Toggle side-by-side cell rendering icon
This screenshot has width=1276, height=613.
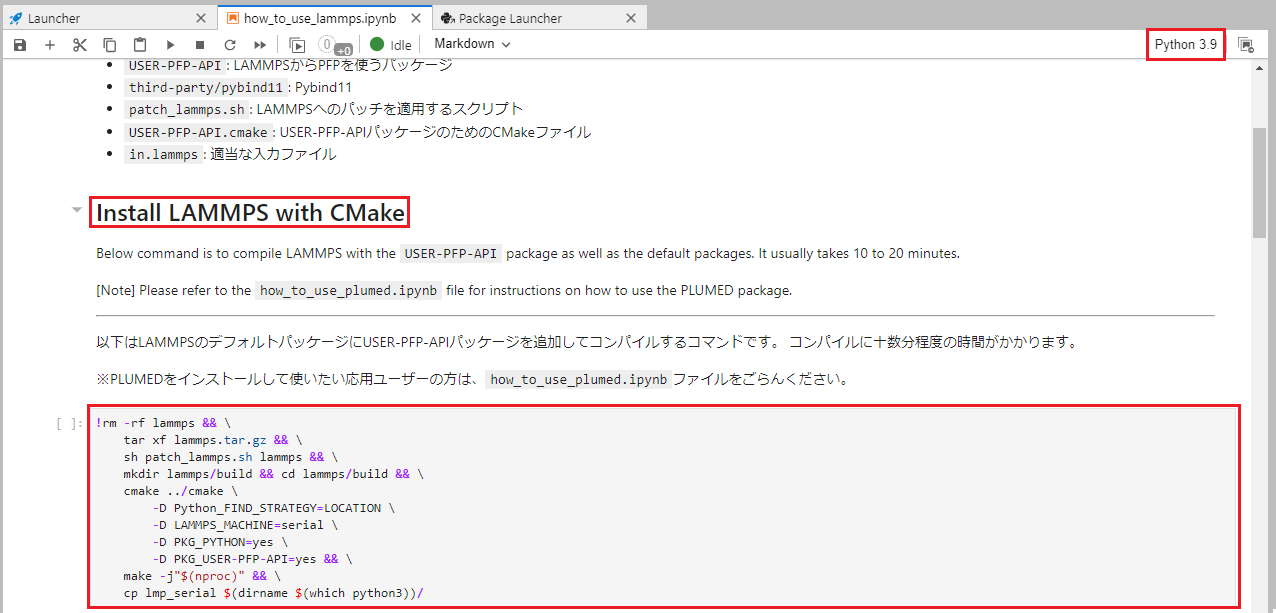click(x=296, y=44)
